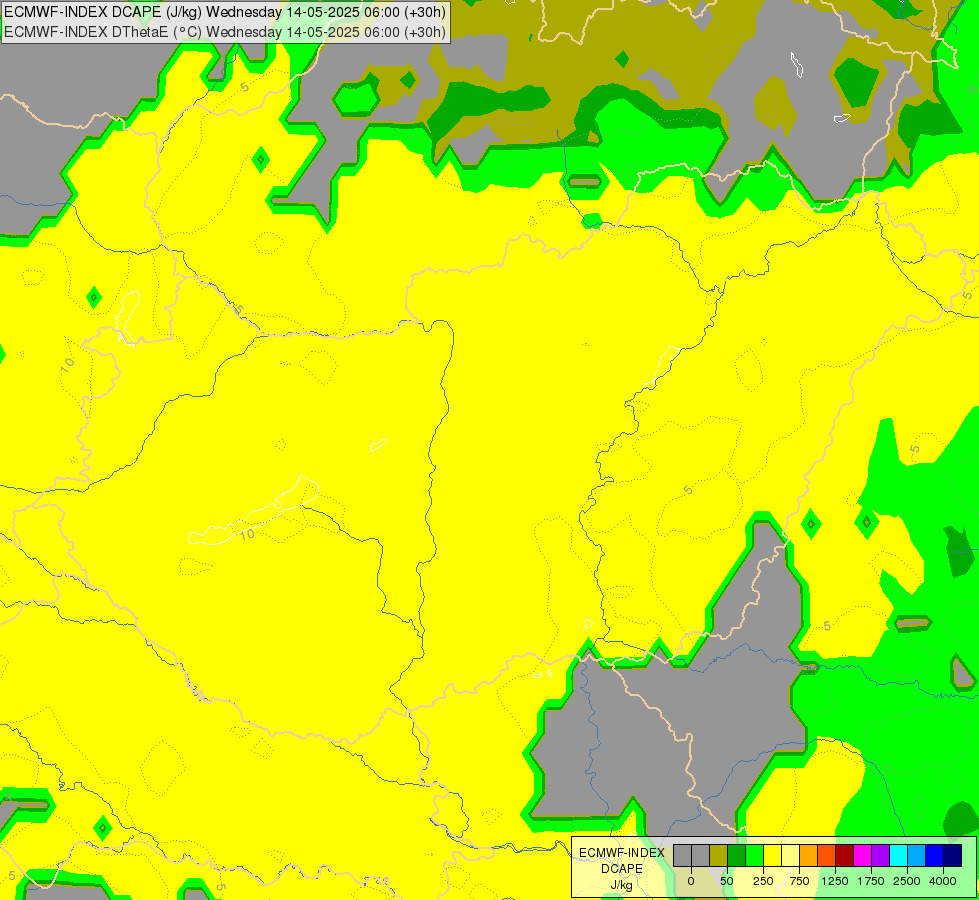Click the cyan legend swatch
This screenshot has width=979, height=900.
click(x=899, y=856)
